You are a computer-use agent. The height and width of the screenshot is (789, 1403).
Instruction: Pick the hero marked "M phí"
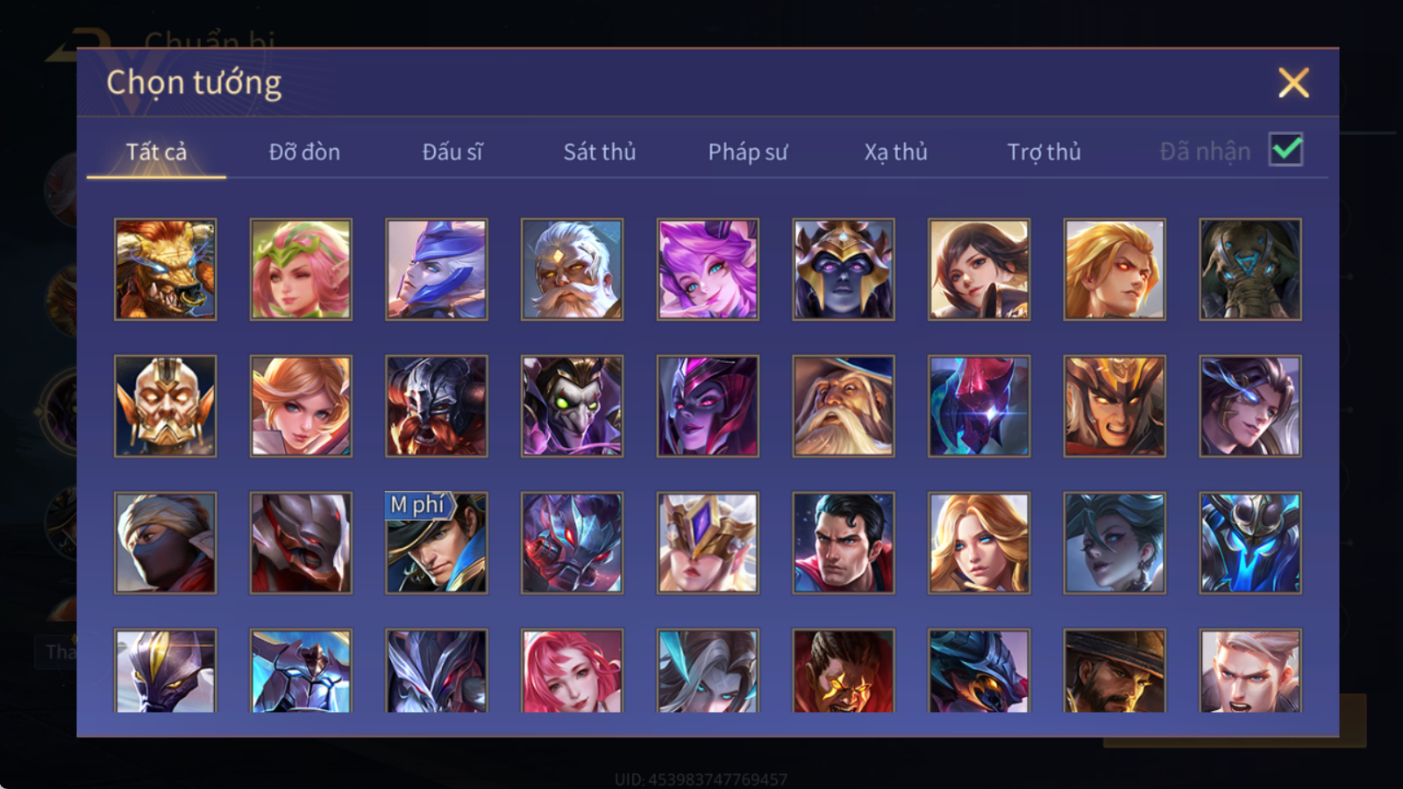[x=436, y=543]
